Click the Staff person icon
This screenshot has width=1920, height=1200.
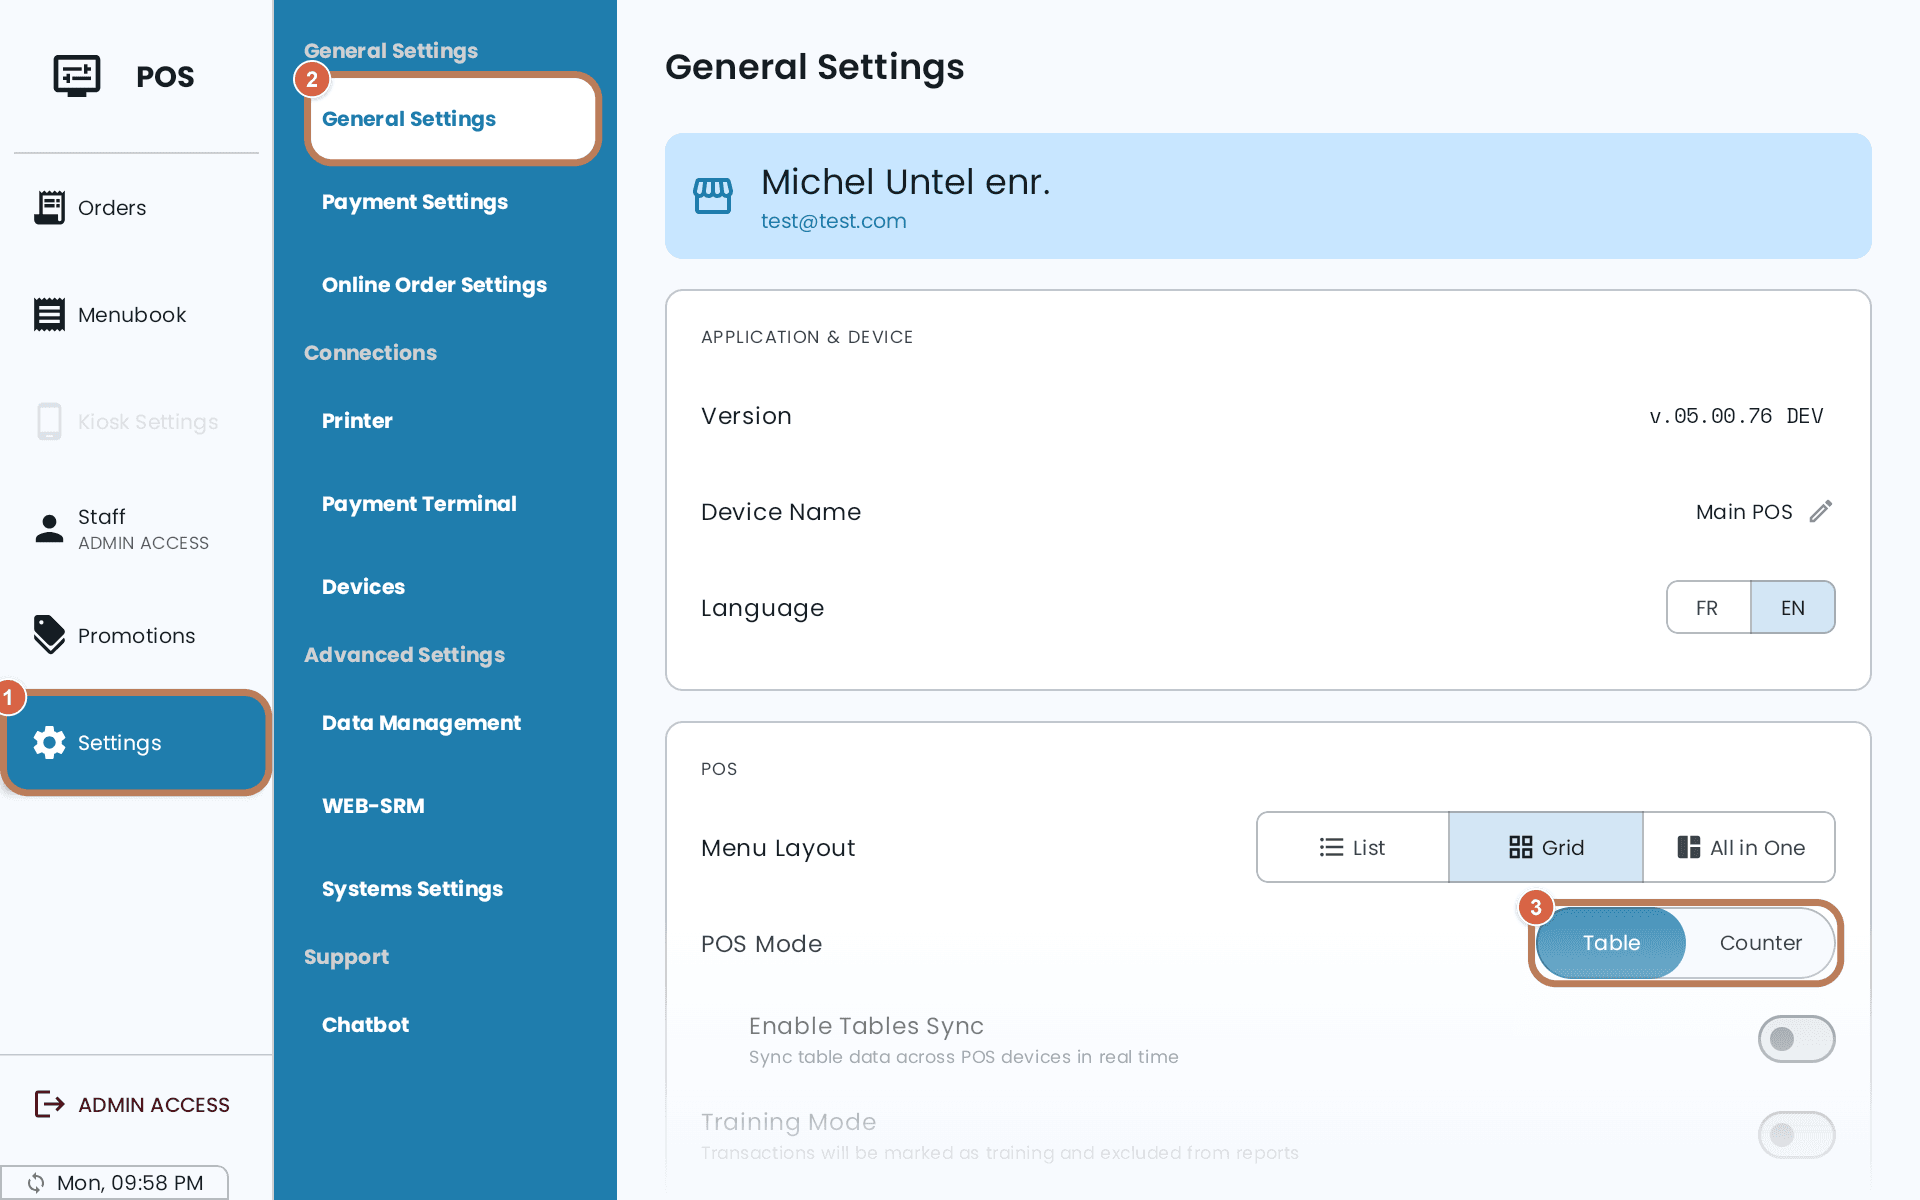(x=49, y=528)
